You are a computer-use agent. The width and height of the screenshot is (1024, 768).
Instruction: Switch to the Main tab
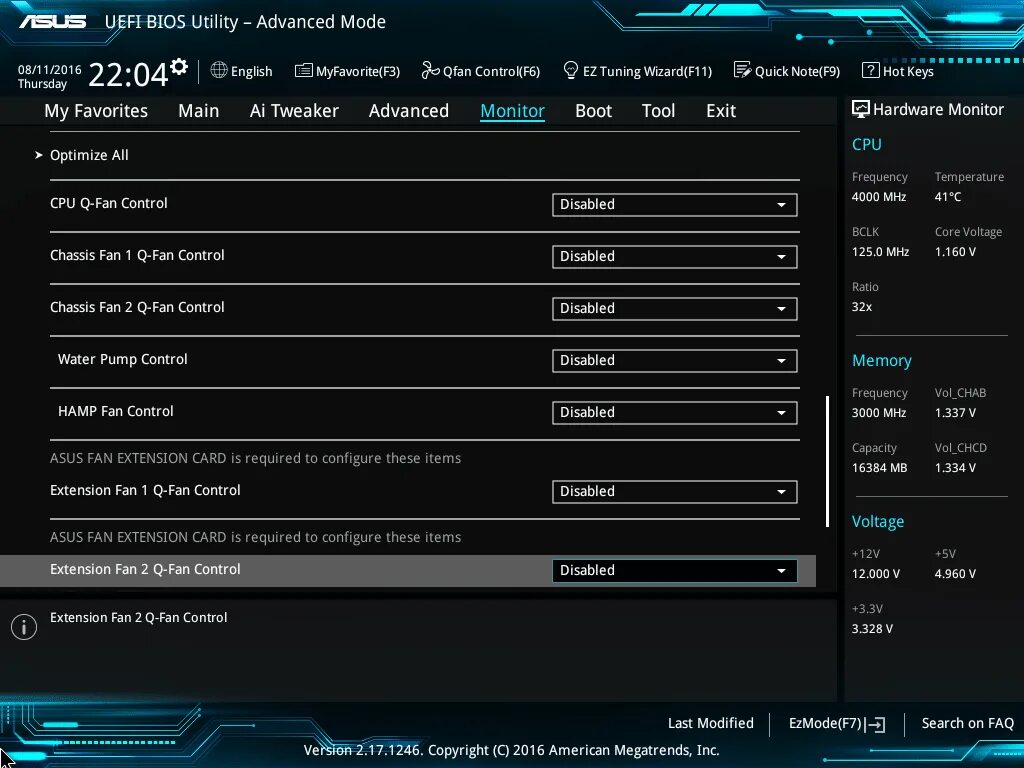point(199,111)
